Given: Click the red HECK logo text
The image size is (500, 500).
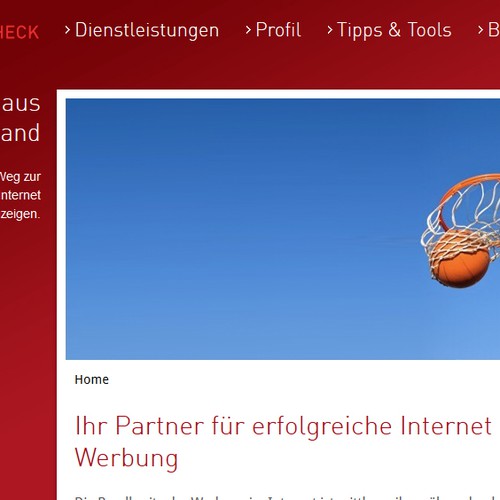Looking at the screenshot, I should point(19,33).
